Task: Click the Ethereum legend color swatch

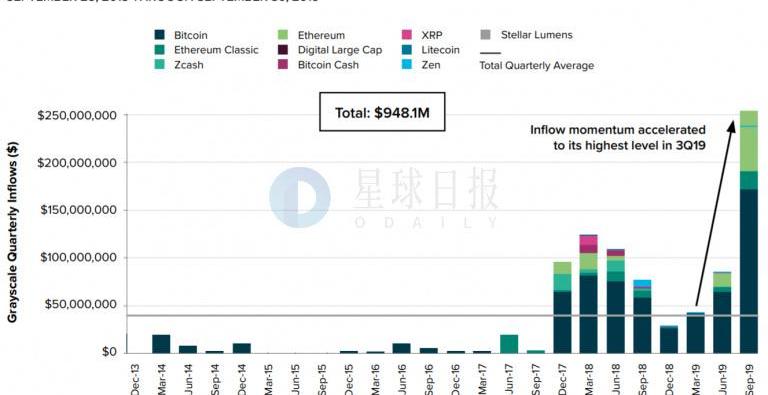Action: coord(283,35)
